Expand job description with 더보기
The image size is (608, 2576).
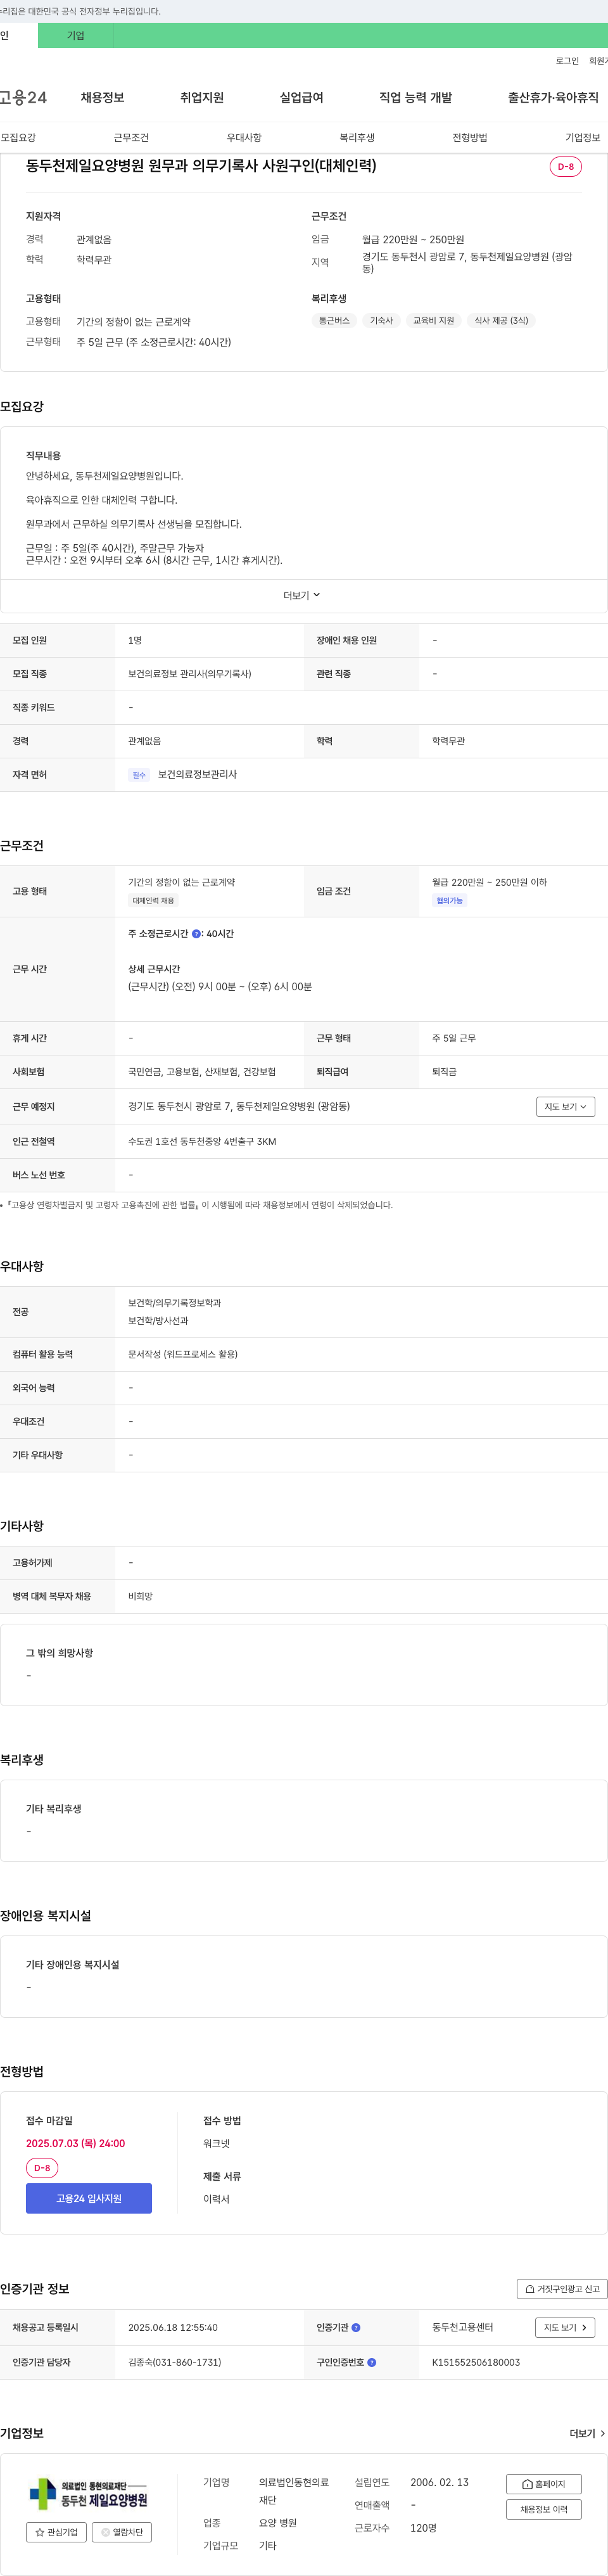[x=302, y=595]
